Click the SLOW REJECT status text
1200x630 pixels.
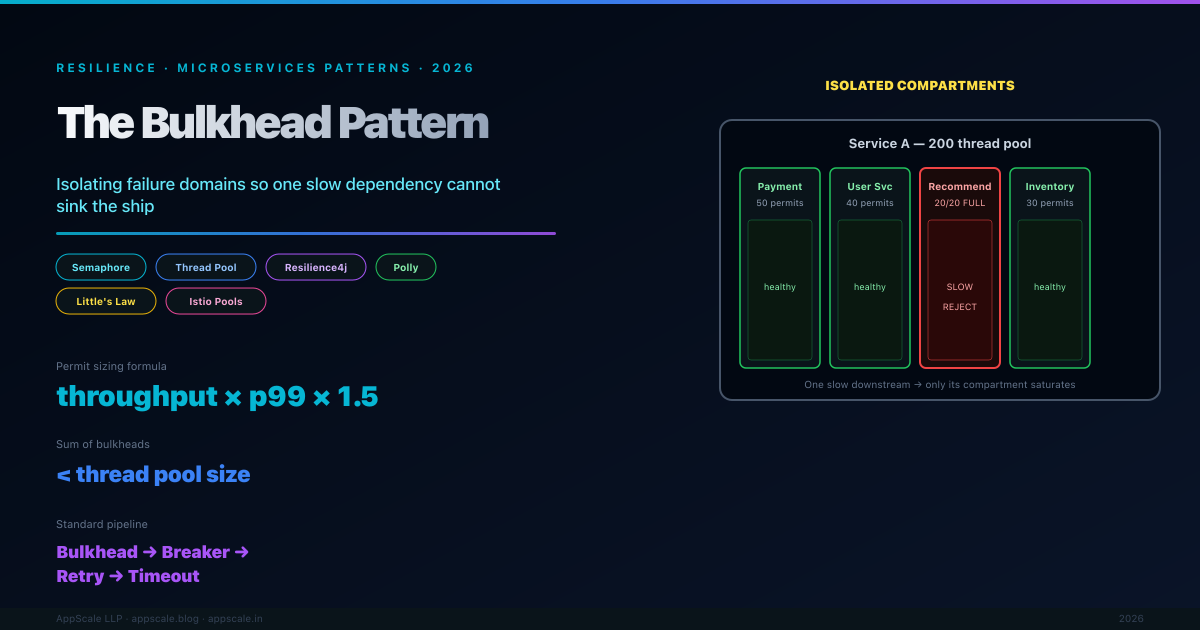pyautogui.click(x=960, y=297)
